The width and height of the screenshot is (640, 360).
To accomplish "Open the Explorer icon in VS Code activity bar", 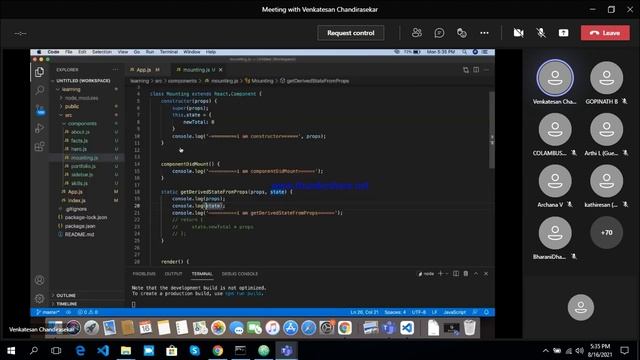I will coord(40,72).
